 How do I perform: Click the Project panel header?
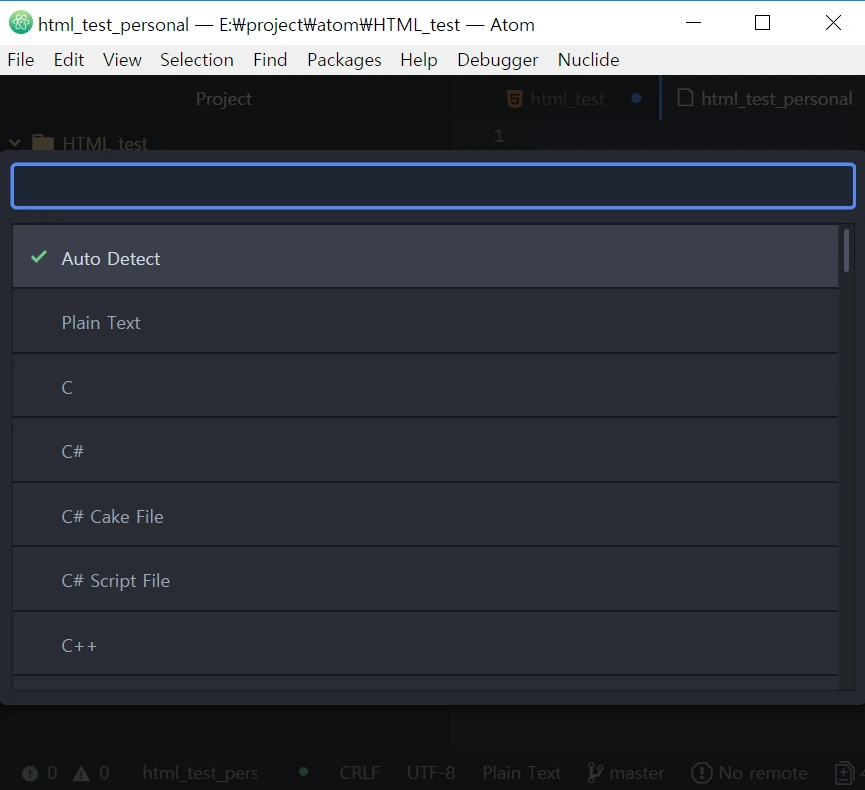tap(224, 99)
